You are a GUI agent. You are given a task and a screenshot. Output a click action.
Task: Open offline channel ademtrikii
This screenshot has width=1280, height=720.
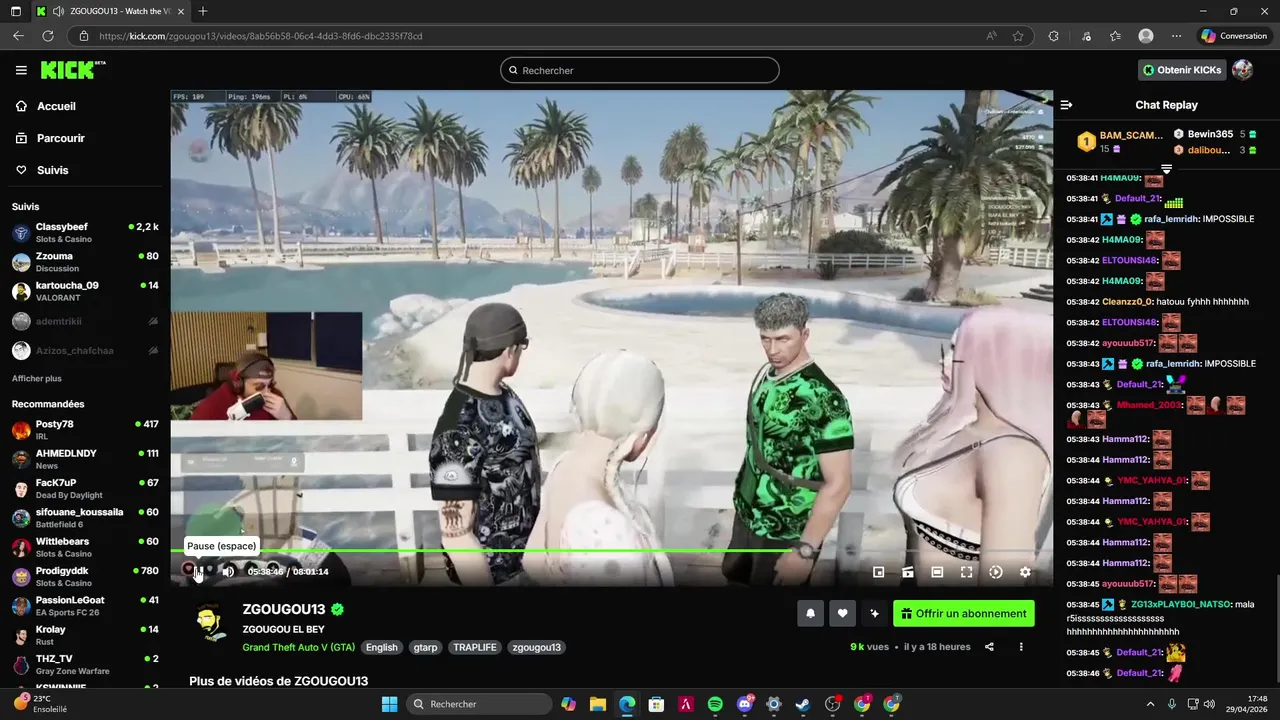(x=85, y=321)
